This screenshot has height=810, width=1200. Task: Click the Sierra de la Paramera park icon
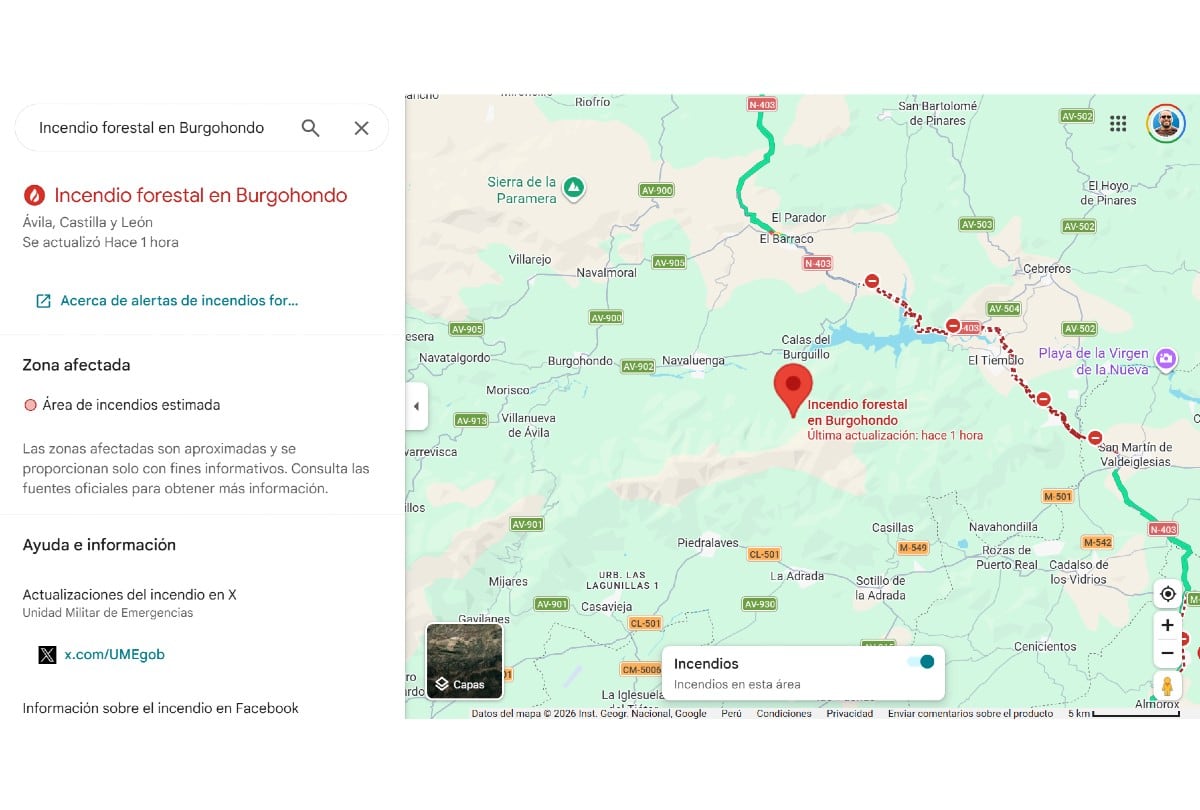coord(574,187)
